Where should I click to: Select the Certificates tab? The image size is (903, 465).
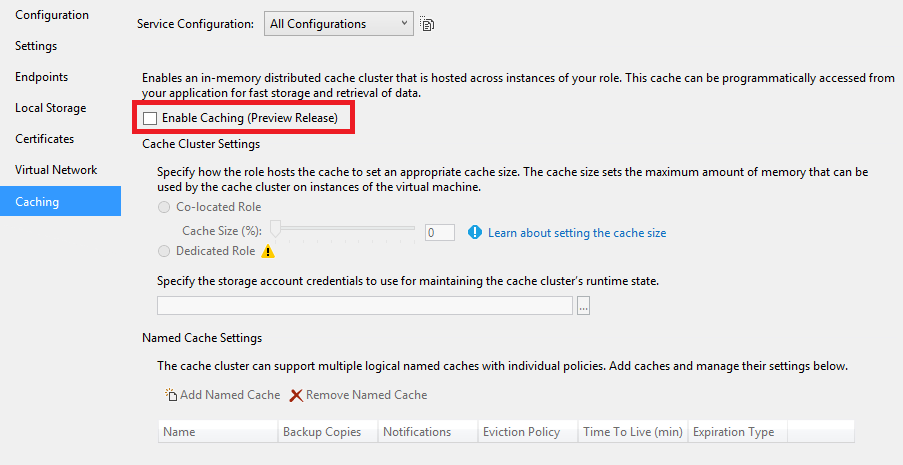[x=45, y=139]
